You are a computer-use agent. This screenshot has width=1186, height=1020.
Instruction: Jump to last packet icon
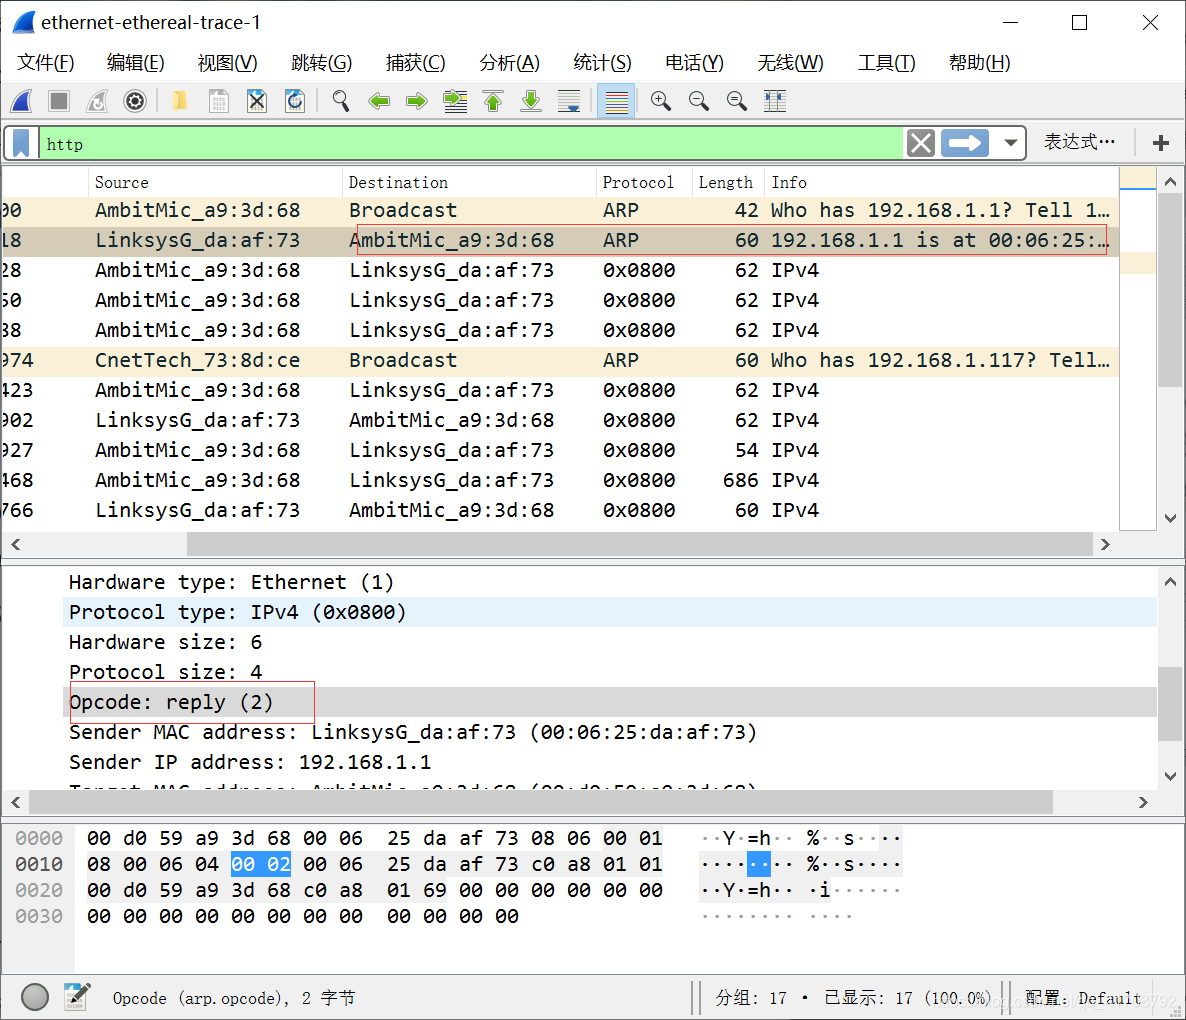click(x=531, y=101)
